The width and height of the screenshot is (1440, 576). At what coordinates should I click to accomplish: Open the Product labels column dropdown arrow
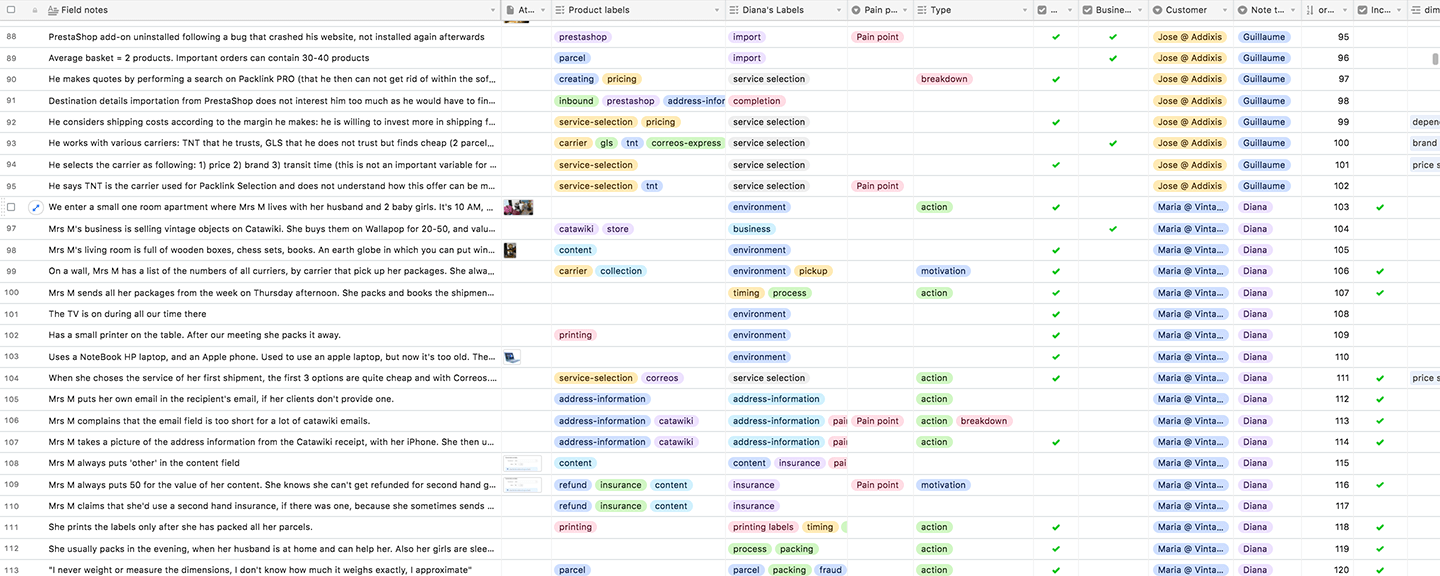717,10
